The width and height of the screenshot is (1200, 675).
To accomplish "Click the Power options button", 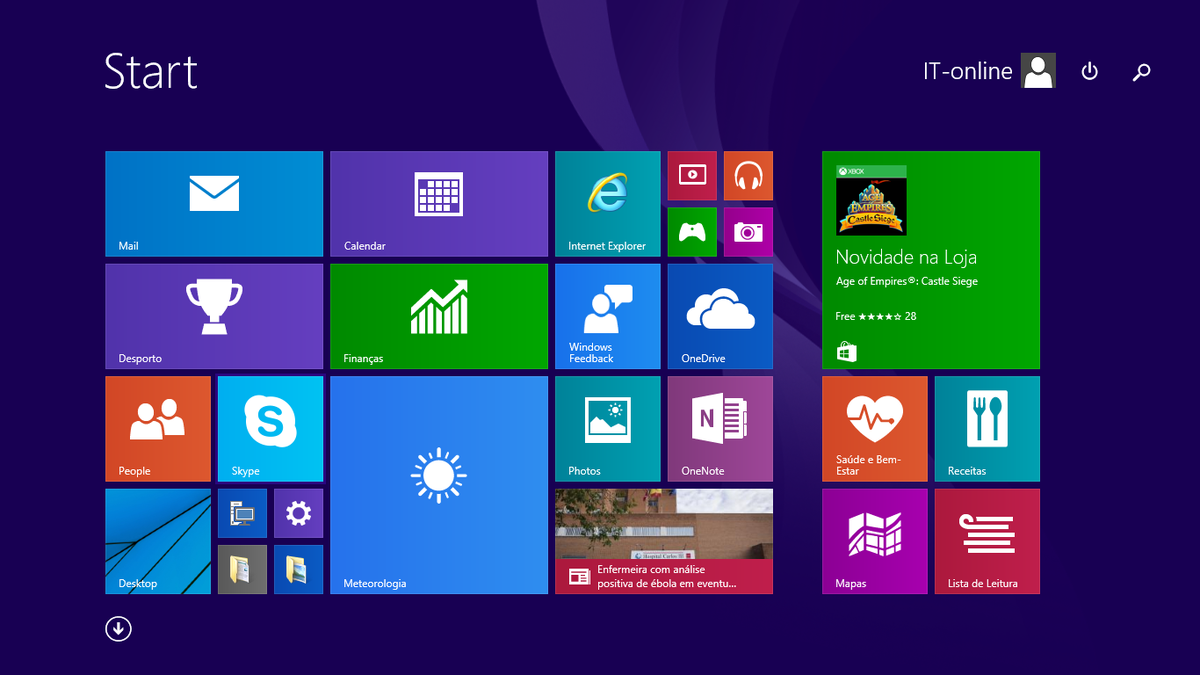I will (x=1090, y=72).
